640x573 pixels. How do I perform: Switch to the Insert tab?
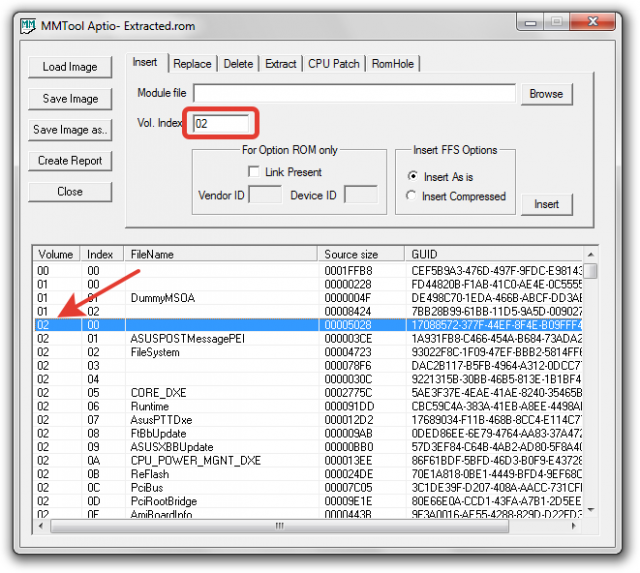145,62
